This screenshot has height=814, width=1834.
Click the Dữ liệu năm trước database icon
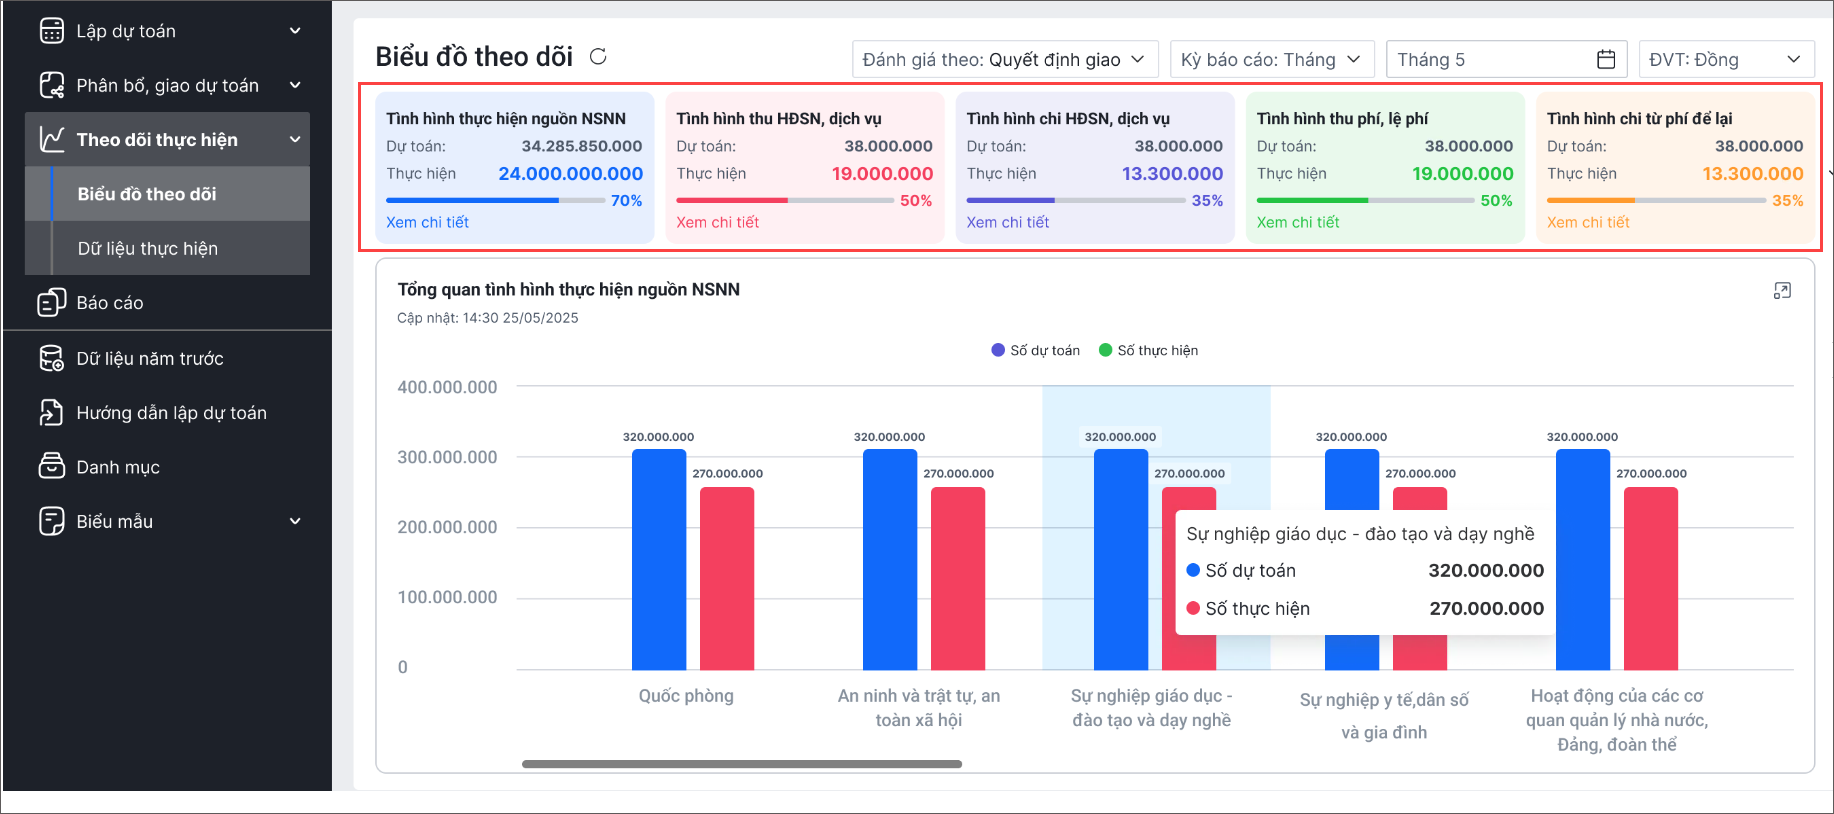(51, 358)
